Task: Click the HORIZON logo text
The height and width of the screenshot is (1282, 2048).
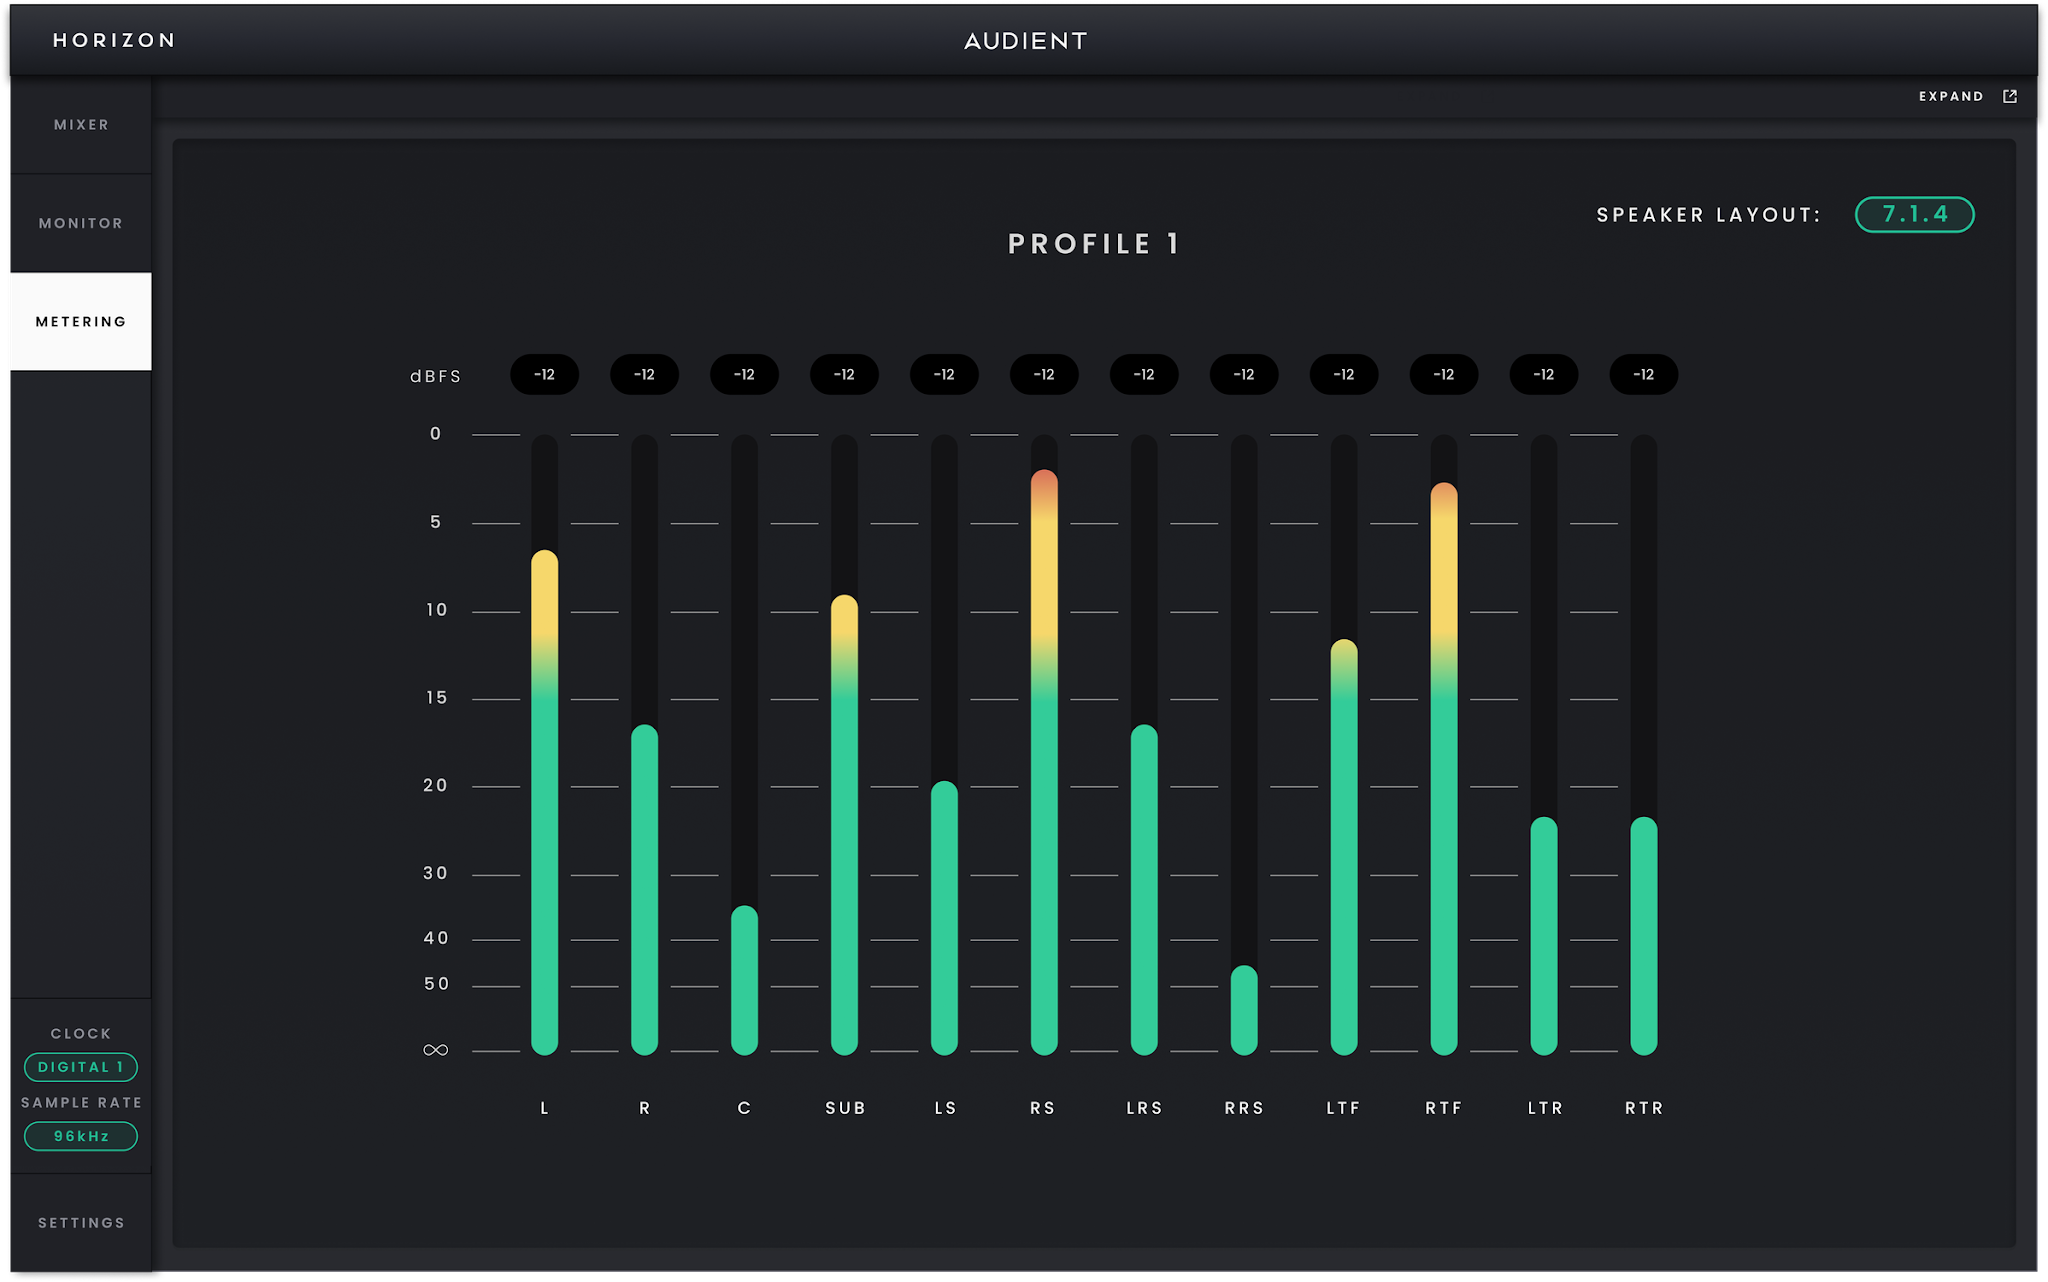Action: pos(114,40)
